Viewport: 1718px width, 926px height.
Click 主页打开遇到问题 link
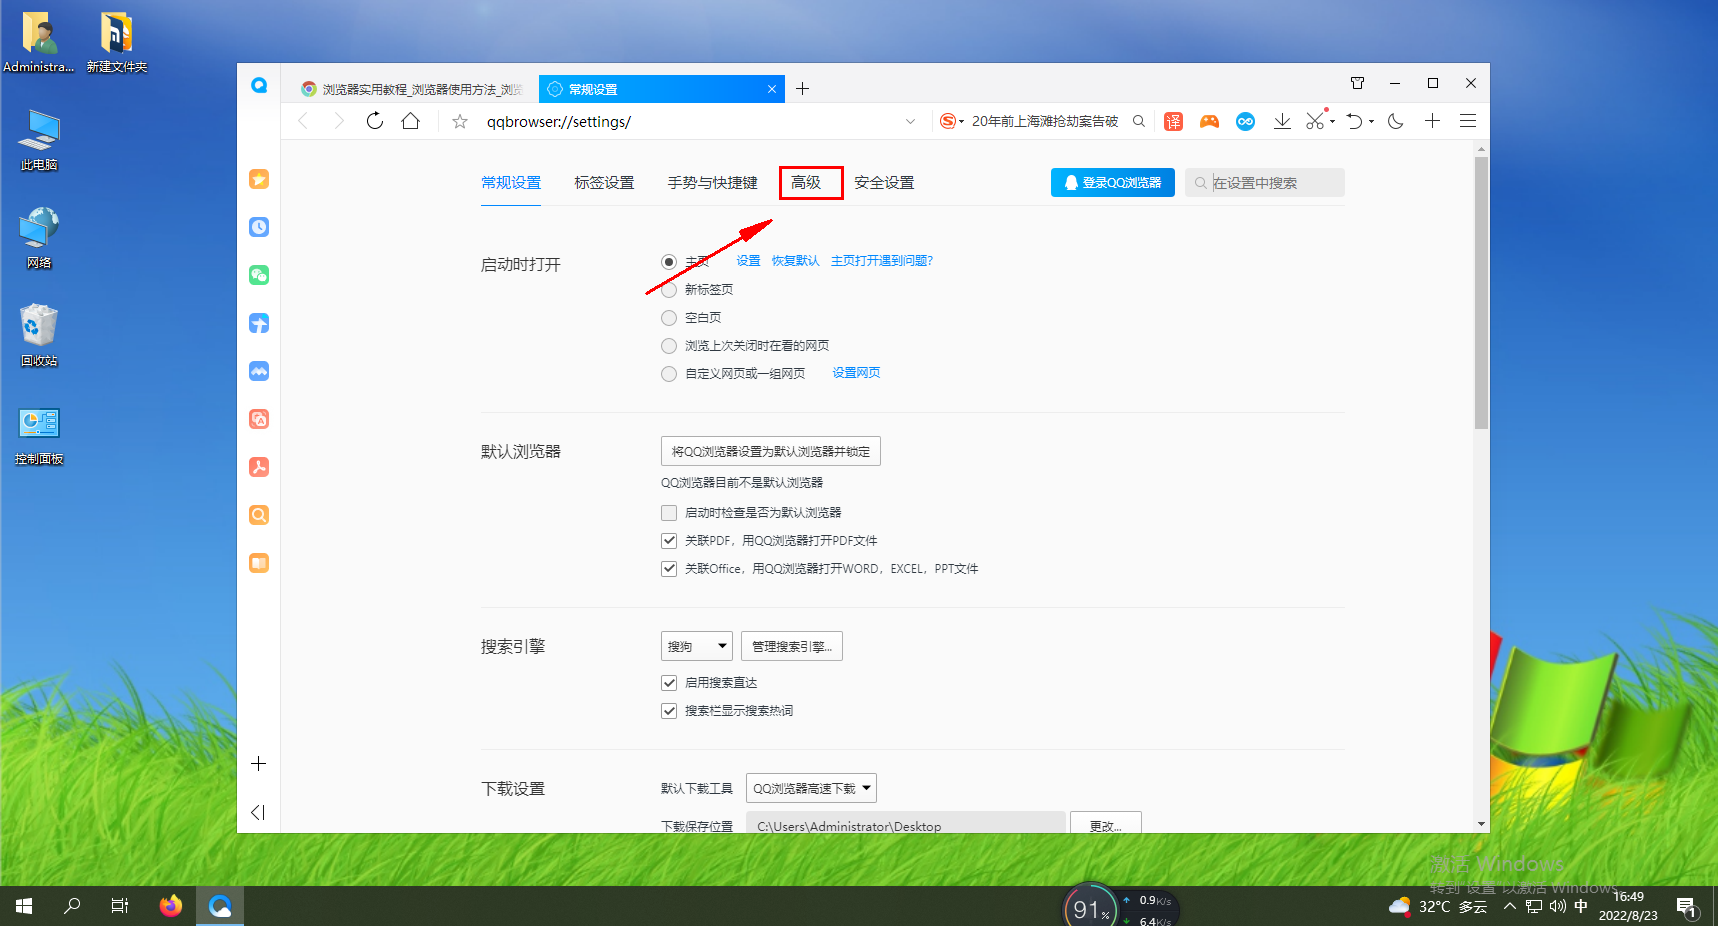(x=882, y=261)
